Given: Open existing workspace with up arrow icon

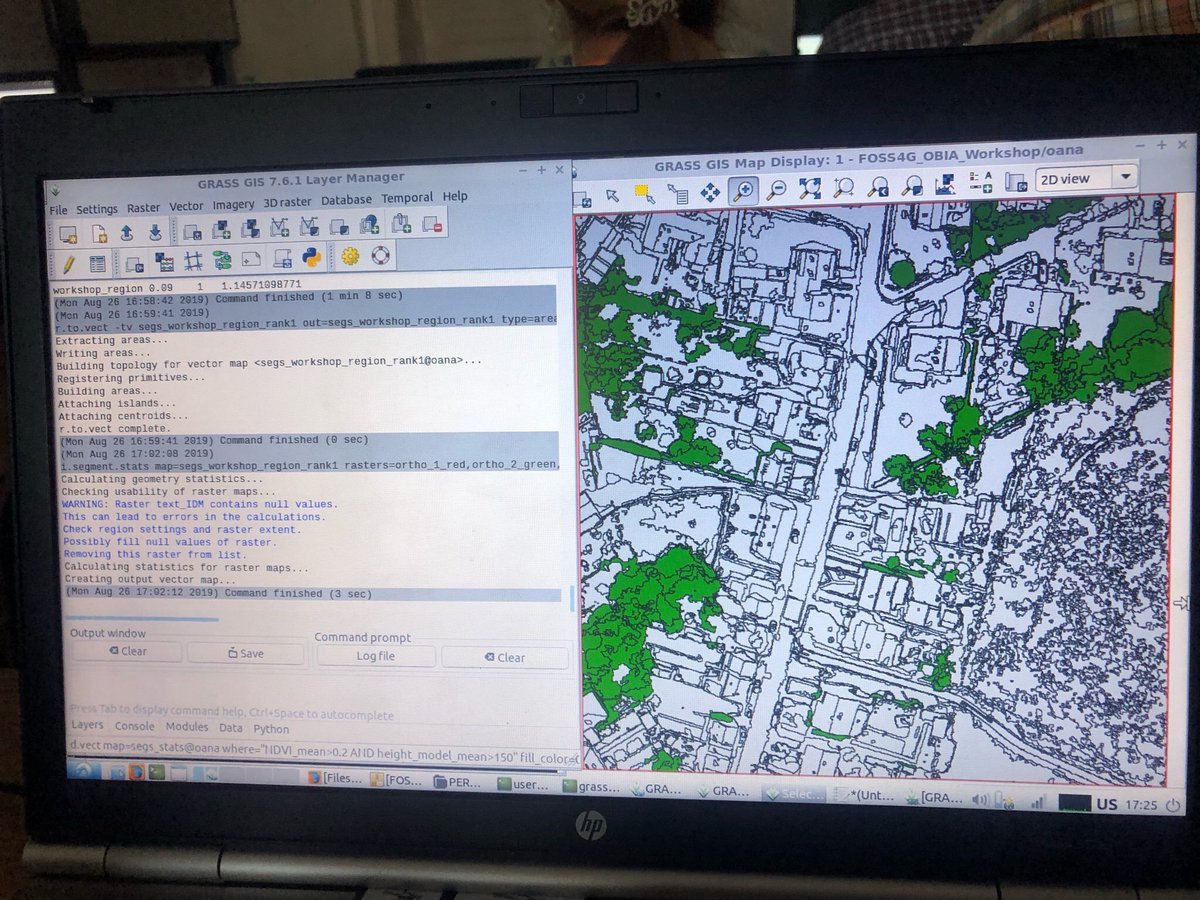Looking at the screenshot, I should click(x=127, y=233).
